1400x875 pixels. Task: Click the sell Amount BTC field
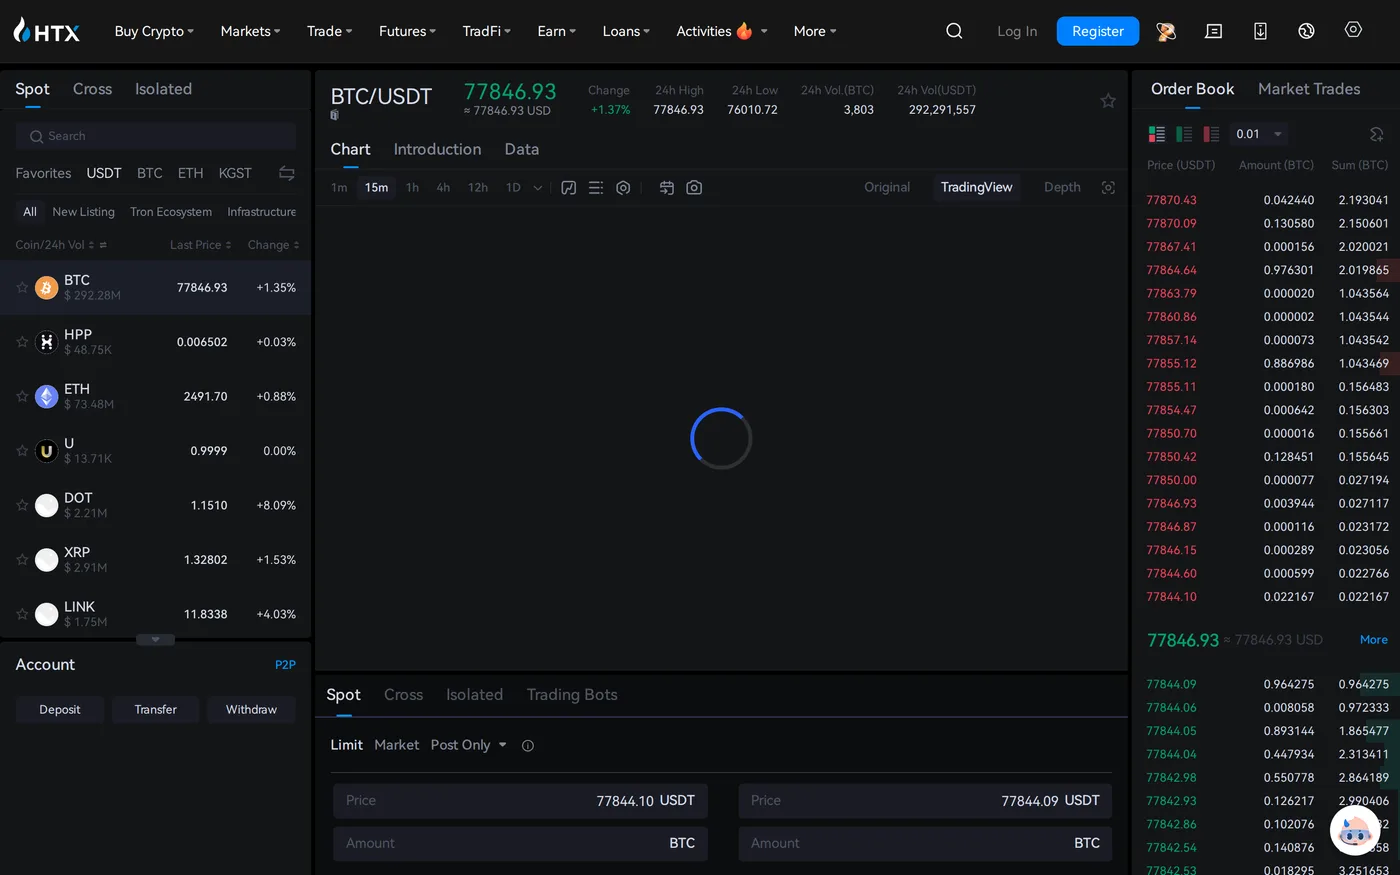coord(925,844)
